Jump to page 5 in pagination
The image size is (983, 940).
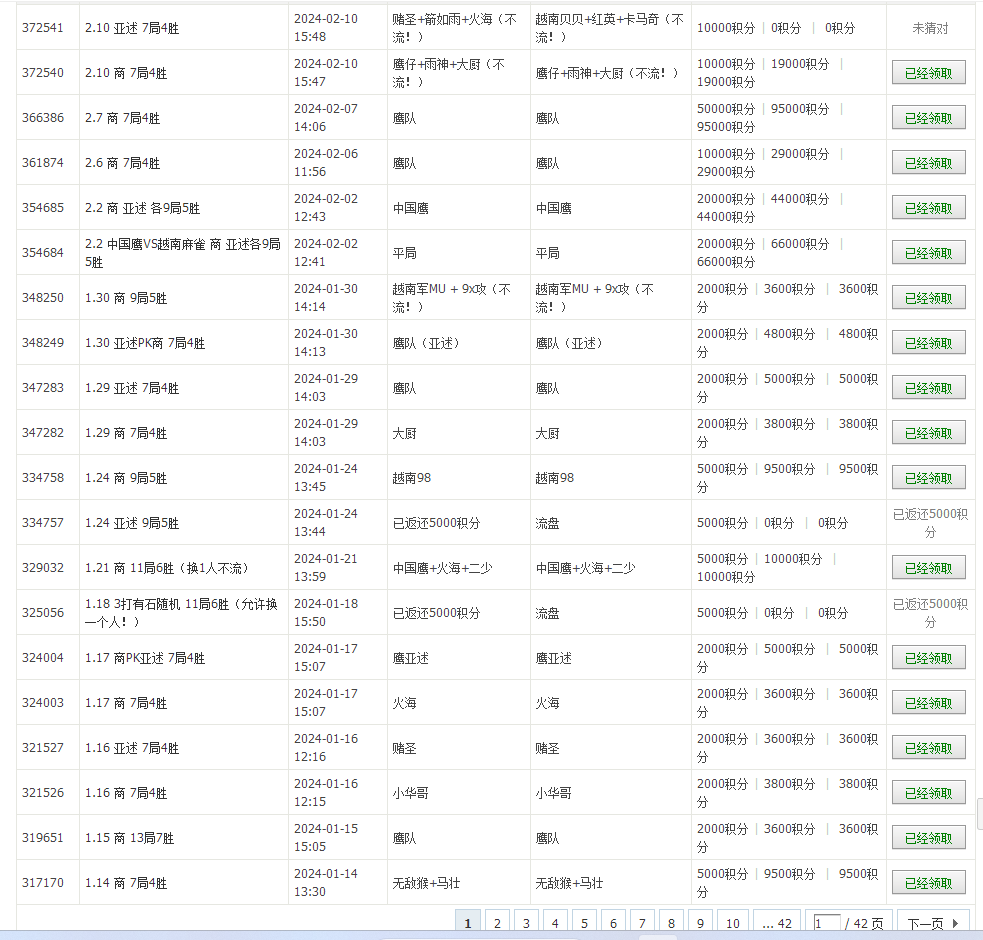coord(584,923)
